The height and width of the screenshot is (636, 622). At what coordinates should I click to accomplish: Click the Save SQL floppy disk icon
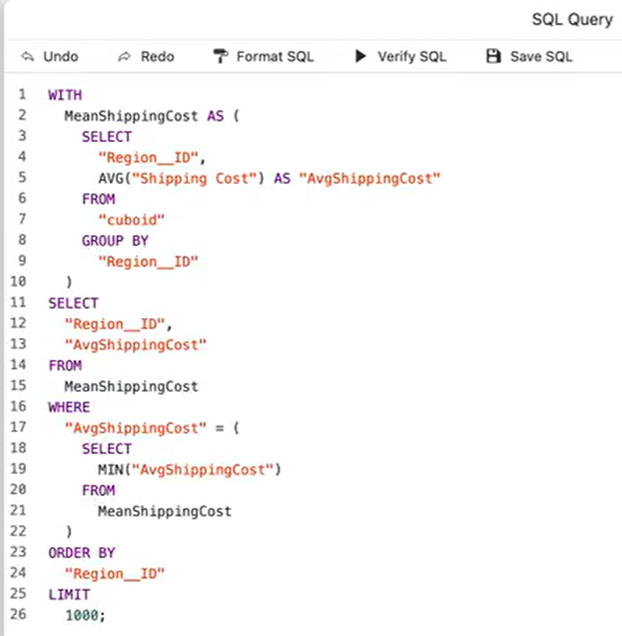[x=492, y=57]
